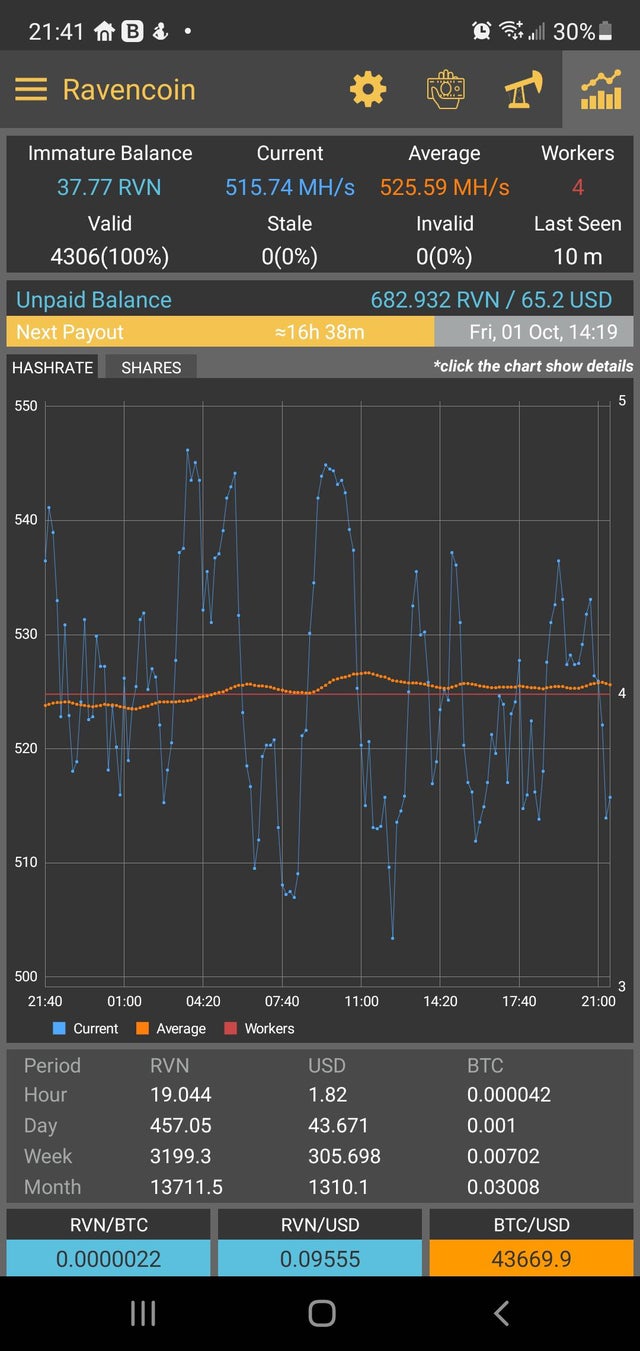Tap the Month USD value 1310.1

pos(339,1187)
